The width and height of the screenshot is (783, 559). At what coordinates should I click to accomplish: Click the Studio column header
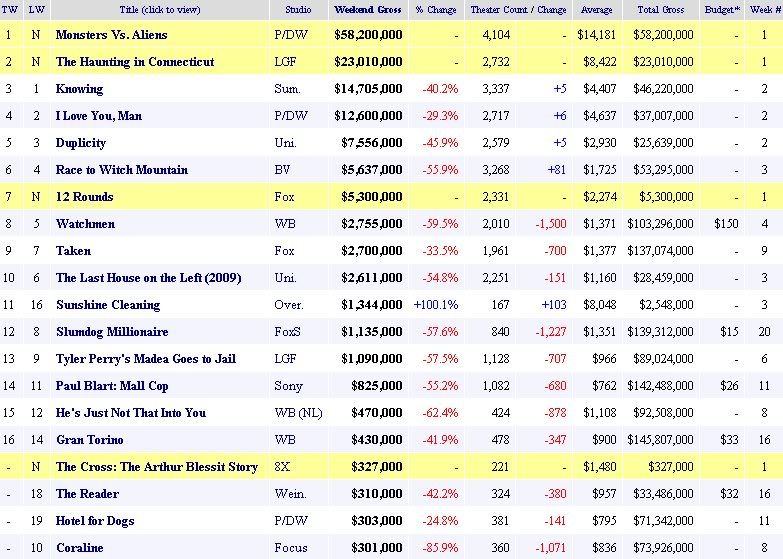[296, 10]
